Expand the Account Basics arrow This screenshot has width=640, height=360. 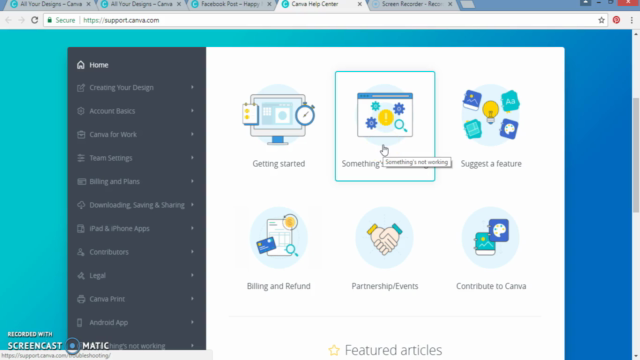tap(192, 111)
